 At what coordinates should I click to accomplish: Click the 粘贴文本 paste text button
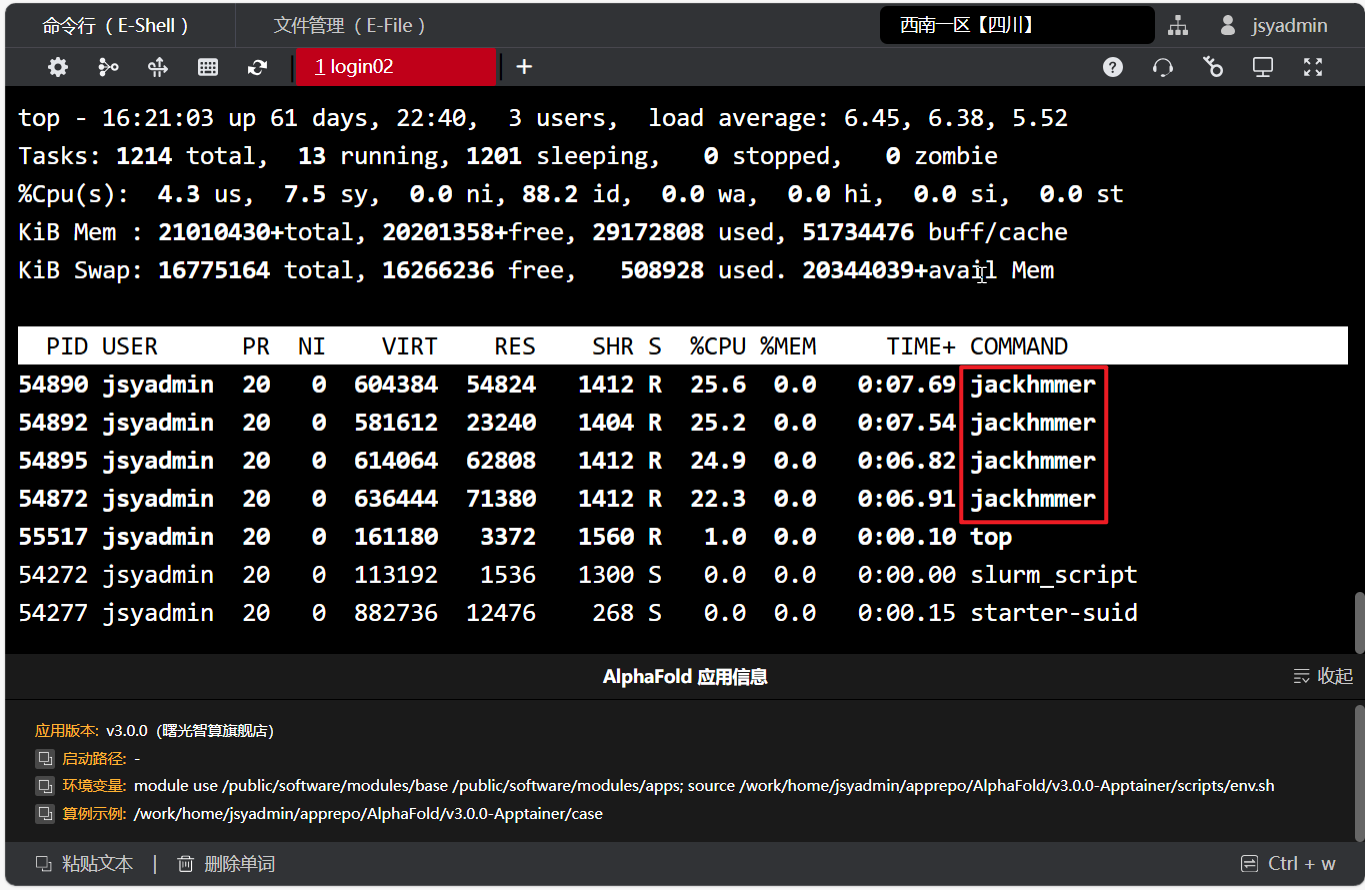tap(85, 864)
